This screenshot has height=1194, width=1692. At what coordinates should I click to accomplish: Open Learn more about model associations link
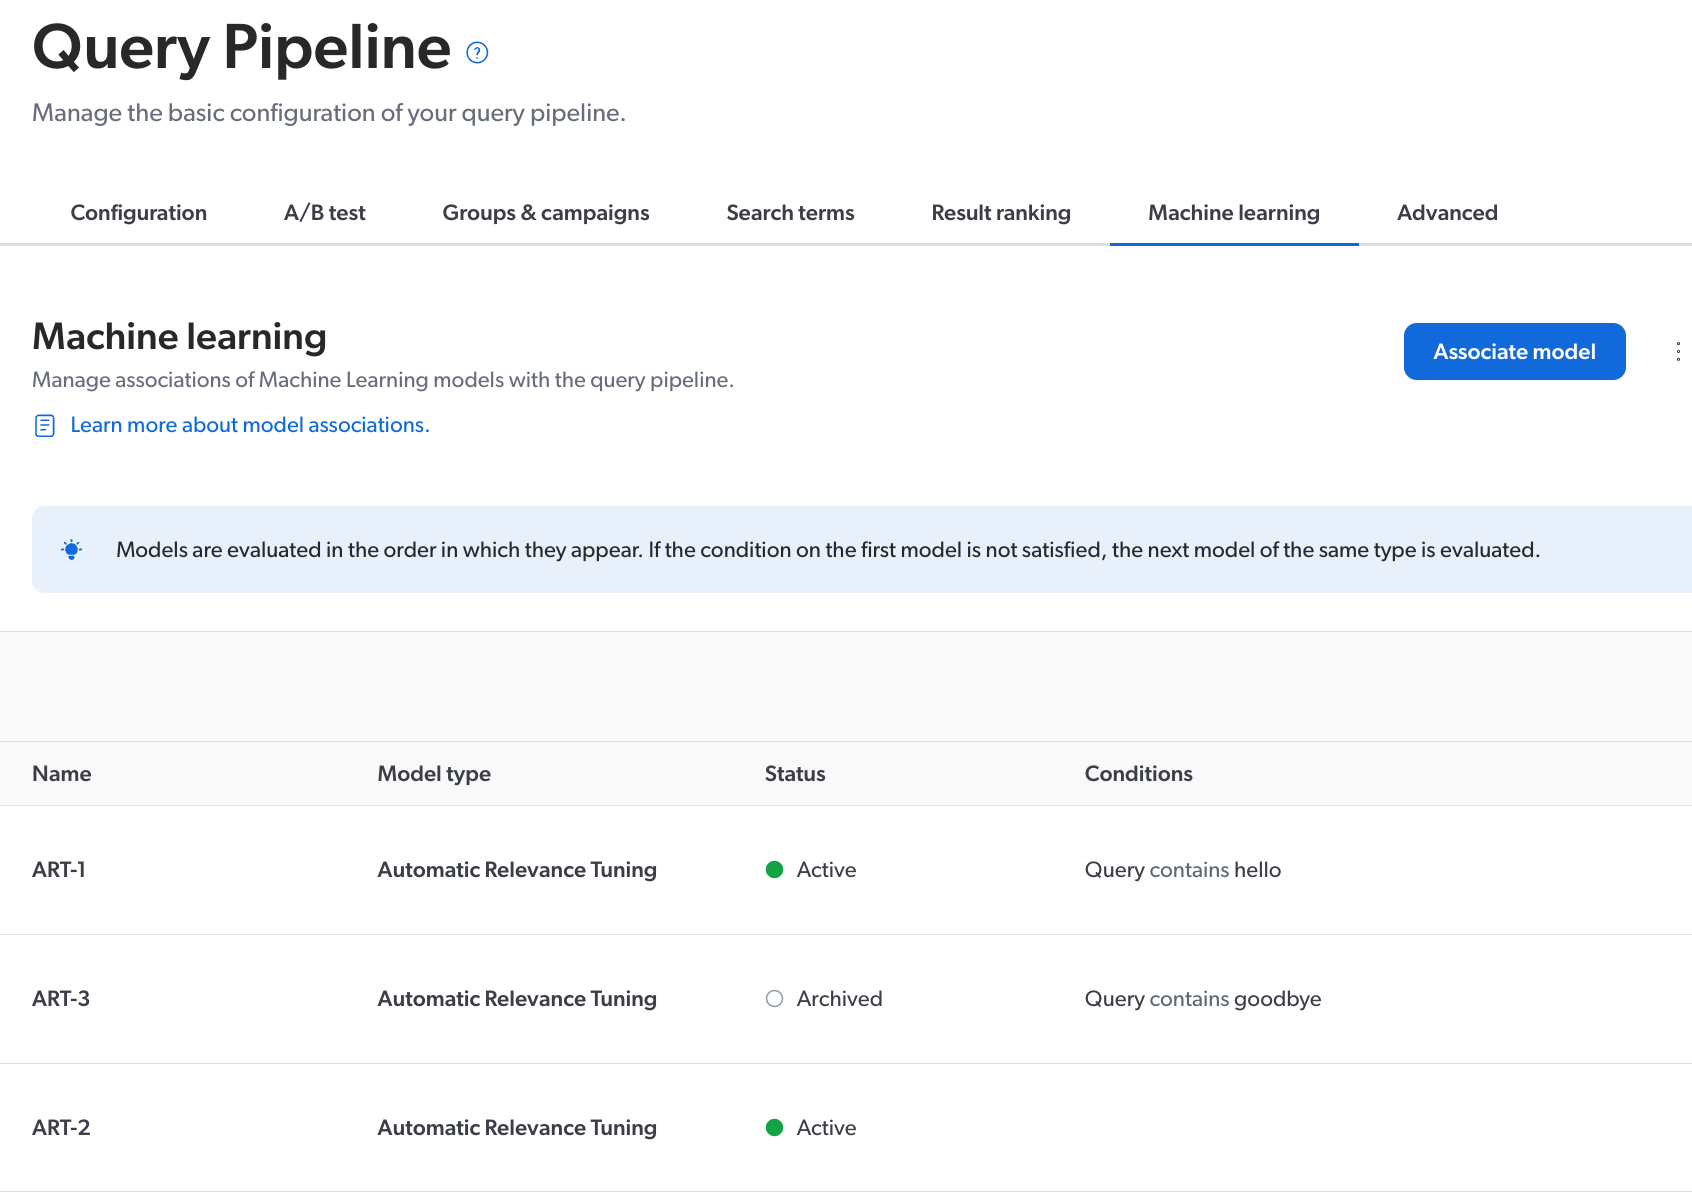pos(250,425)
